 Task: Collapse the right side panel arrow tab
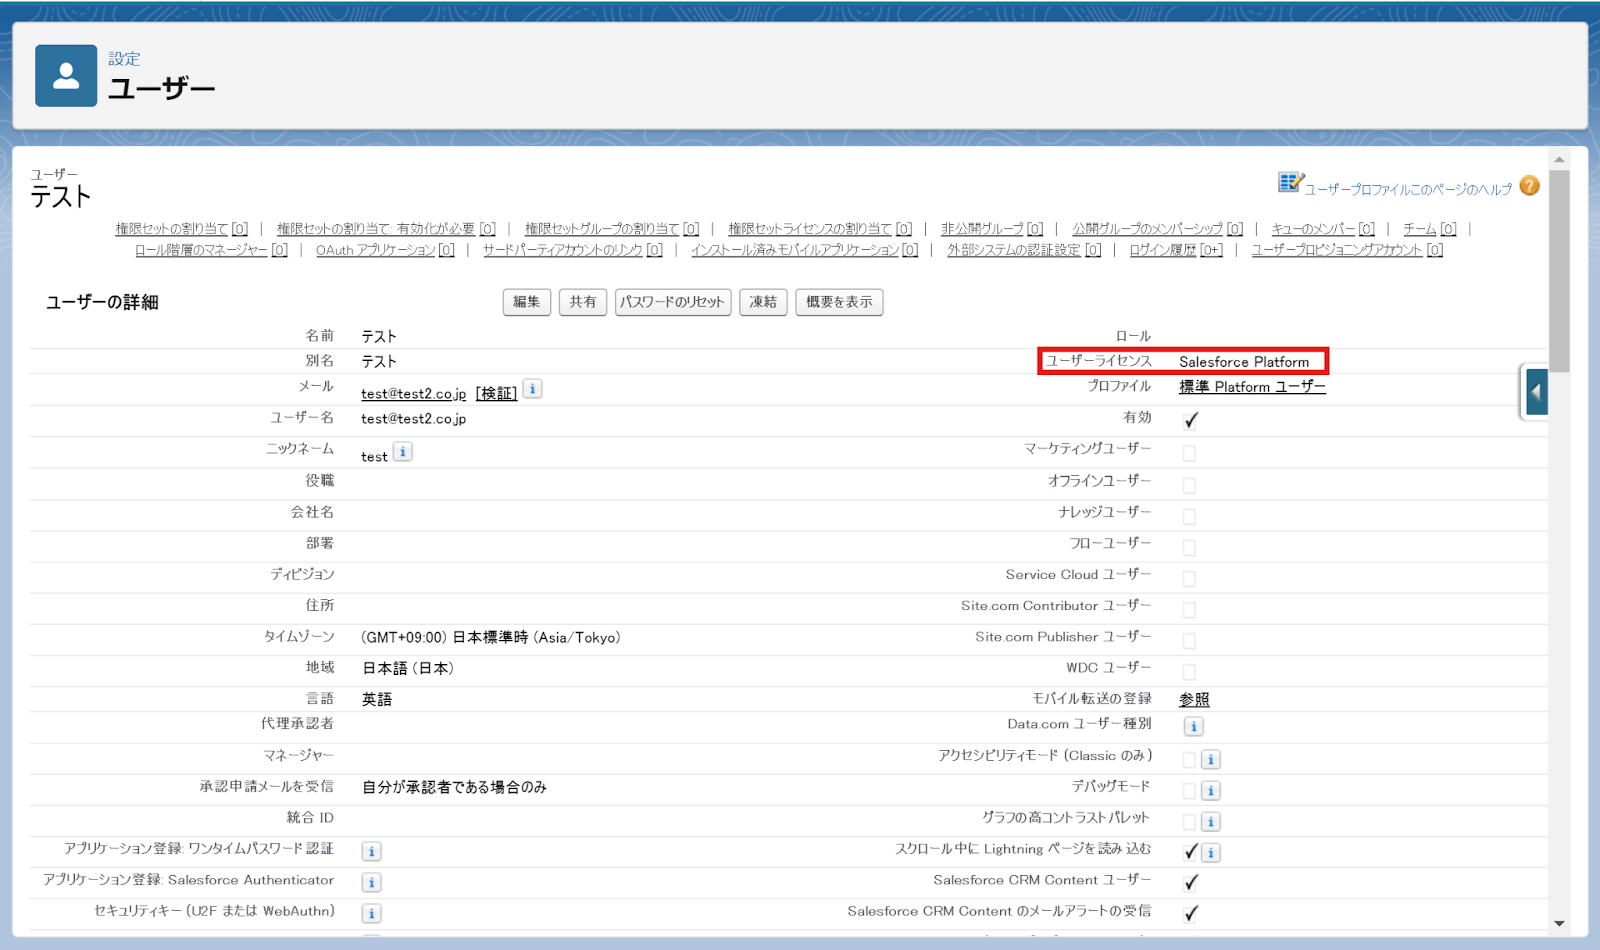(1536, 392)
